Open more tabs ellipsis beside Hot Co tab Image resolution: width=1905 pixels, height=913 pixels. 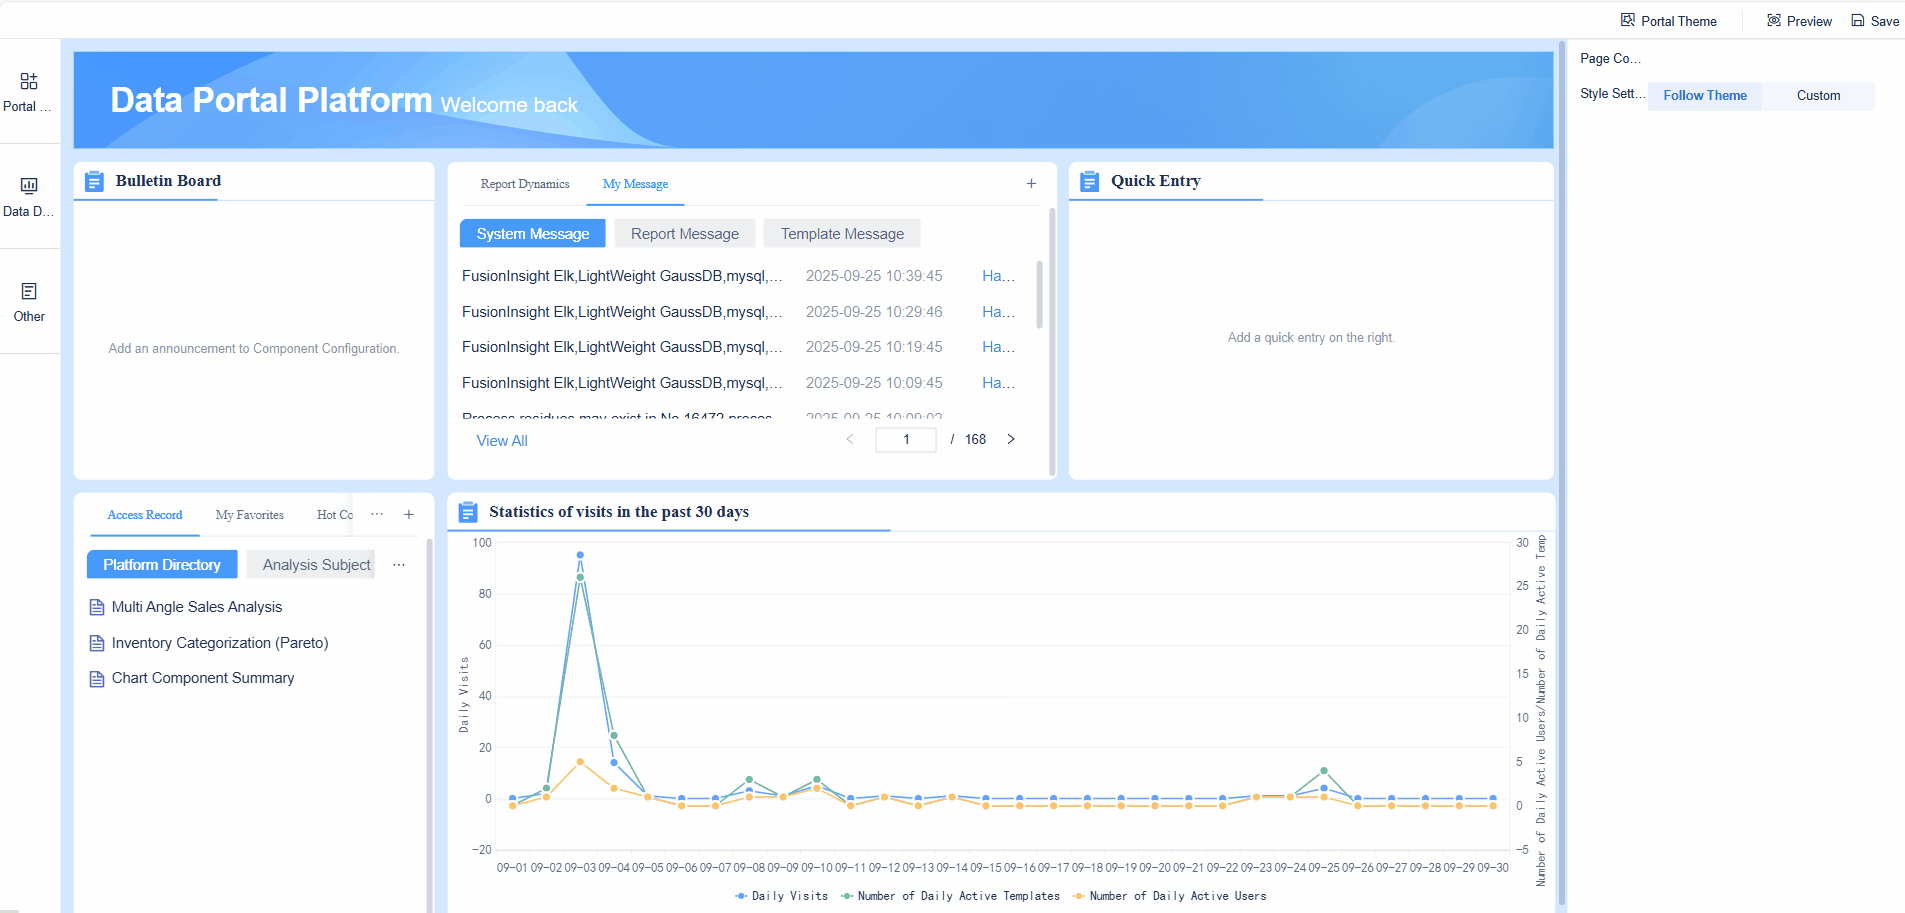click(x=377, y=514)
